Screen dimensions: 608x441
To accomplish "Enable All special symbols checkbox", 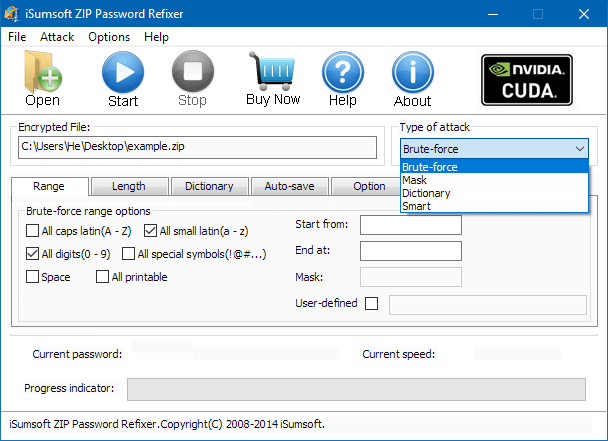I will [128, 253].
